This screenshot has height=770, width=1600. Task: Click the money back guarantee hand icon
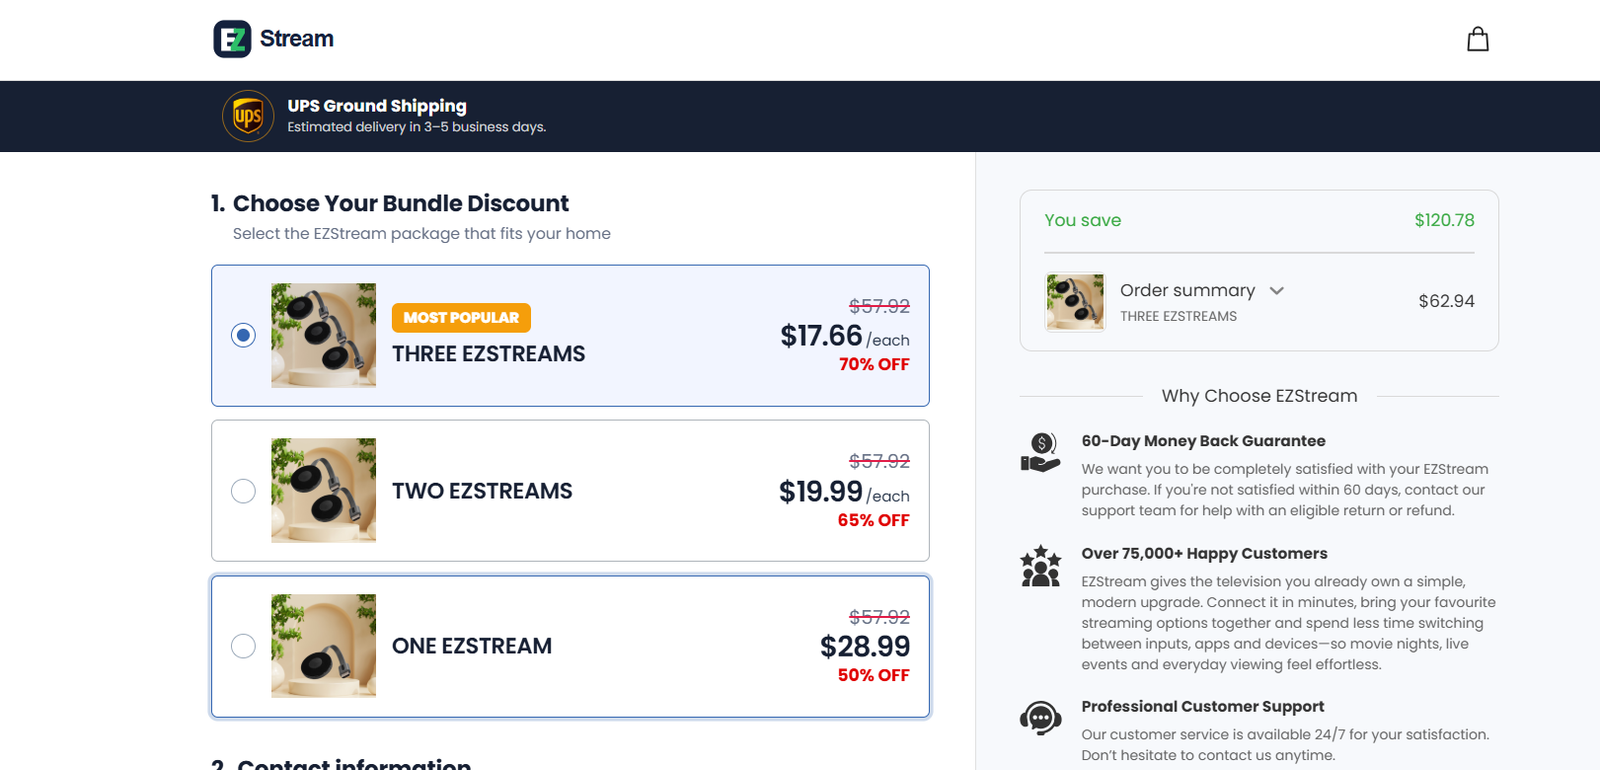(1040, 452)
